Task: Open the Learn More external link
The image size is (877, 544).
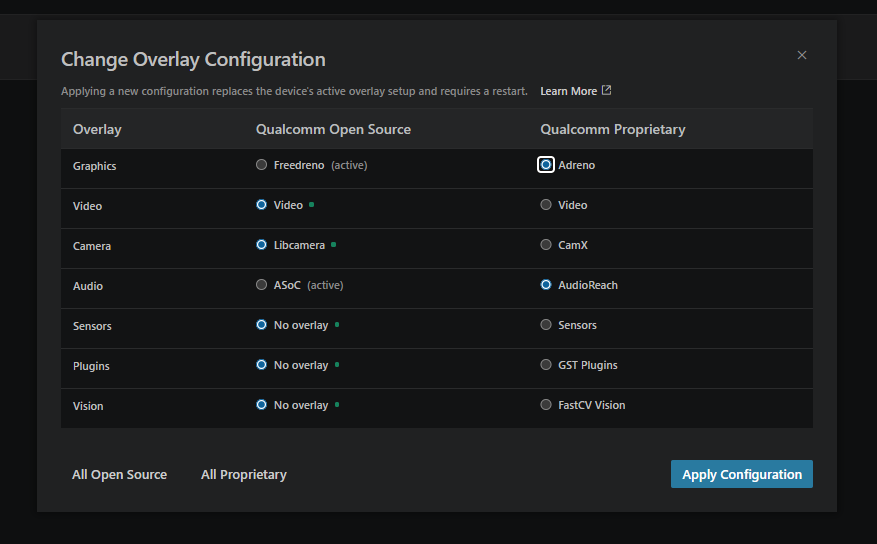Action: [576, 91]
